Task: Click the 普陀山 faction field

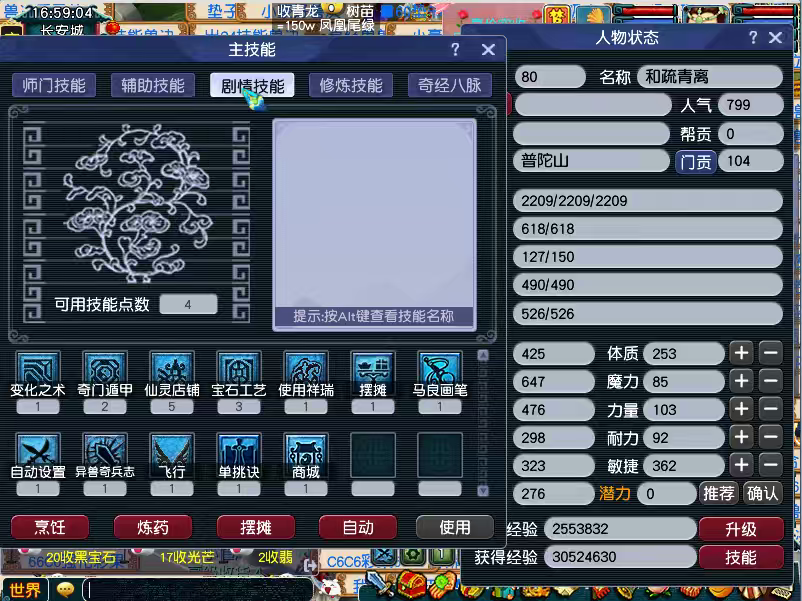Action: pos(591,161)
